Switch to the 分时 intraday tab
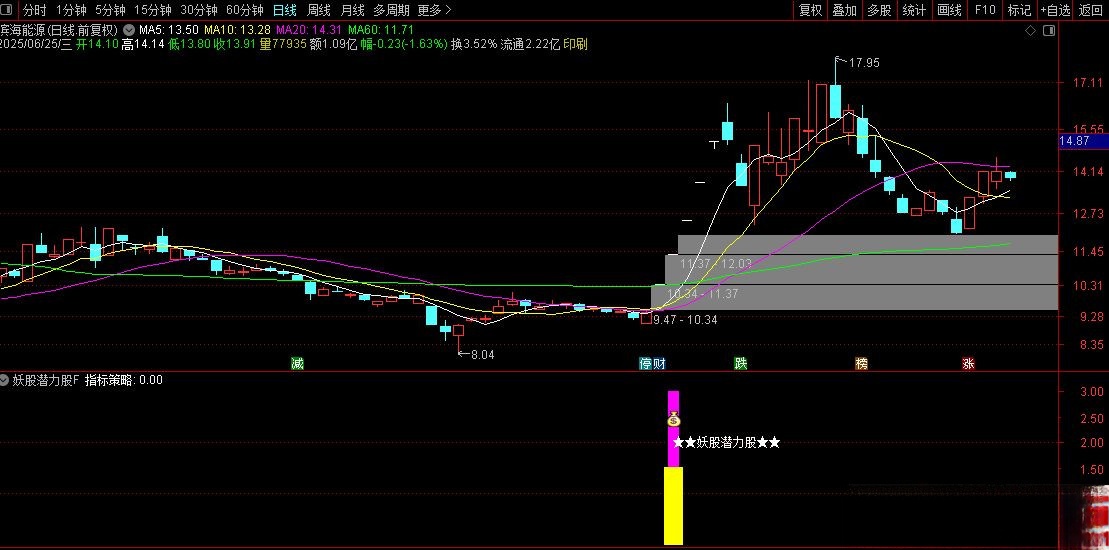The width and height of the screenshot is (1109, 550). point(34,10)
